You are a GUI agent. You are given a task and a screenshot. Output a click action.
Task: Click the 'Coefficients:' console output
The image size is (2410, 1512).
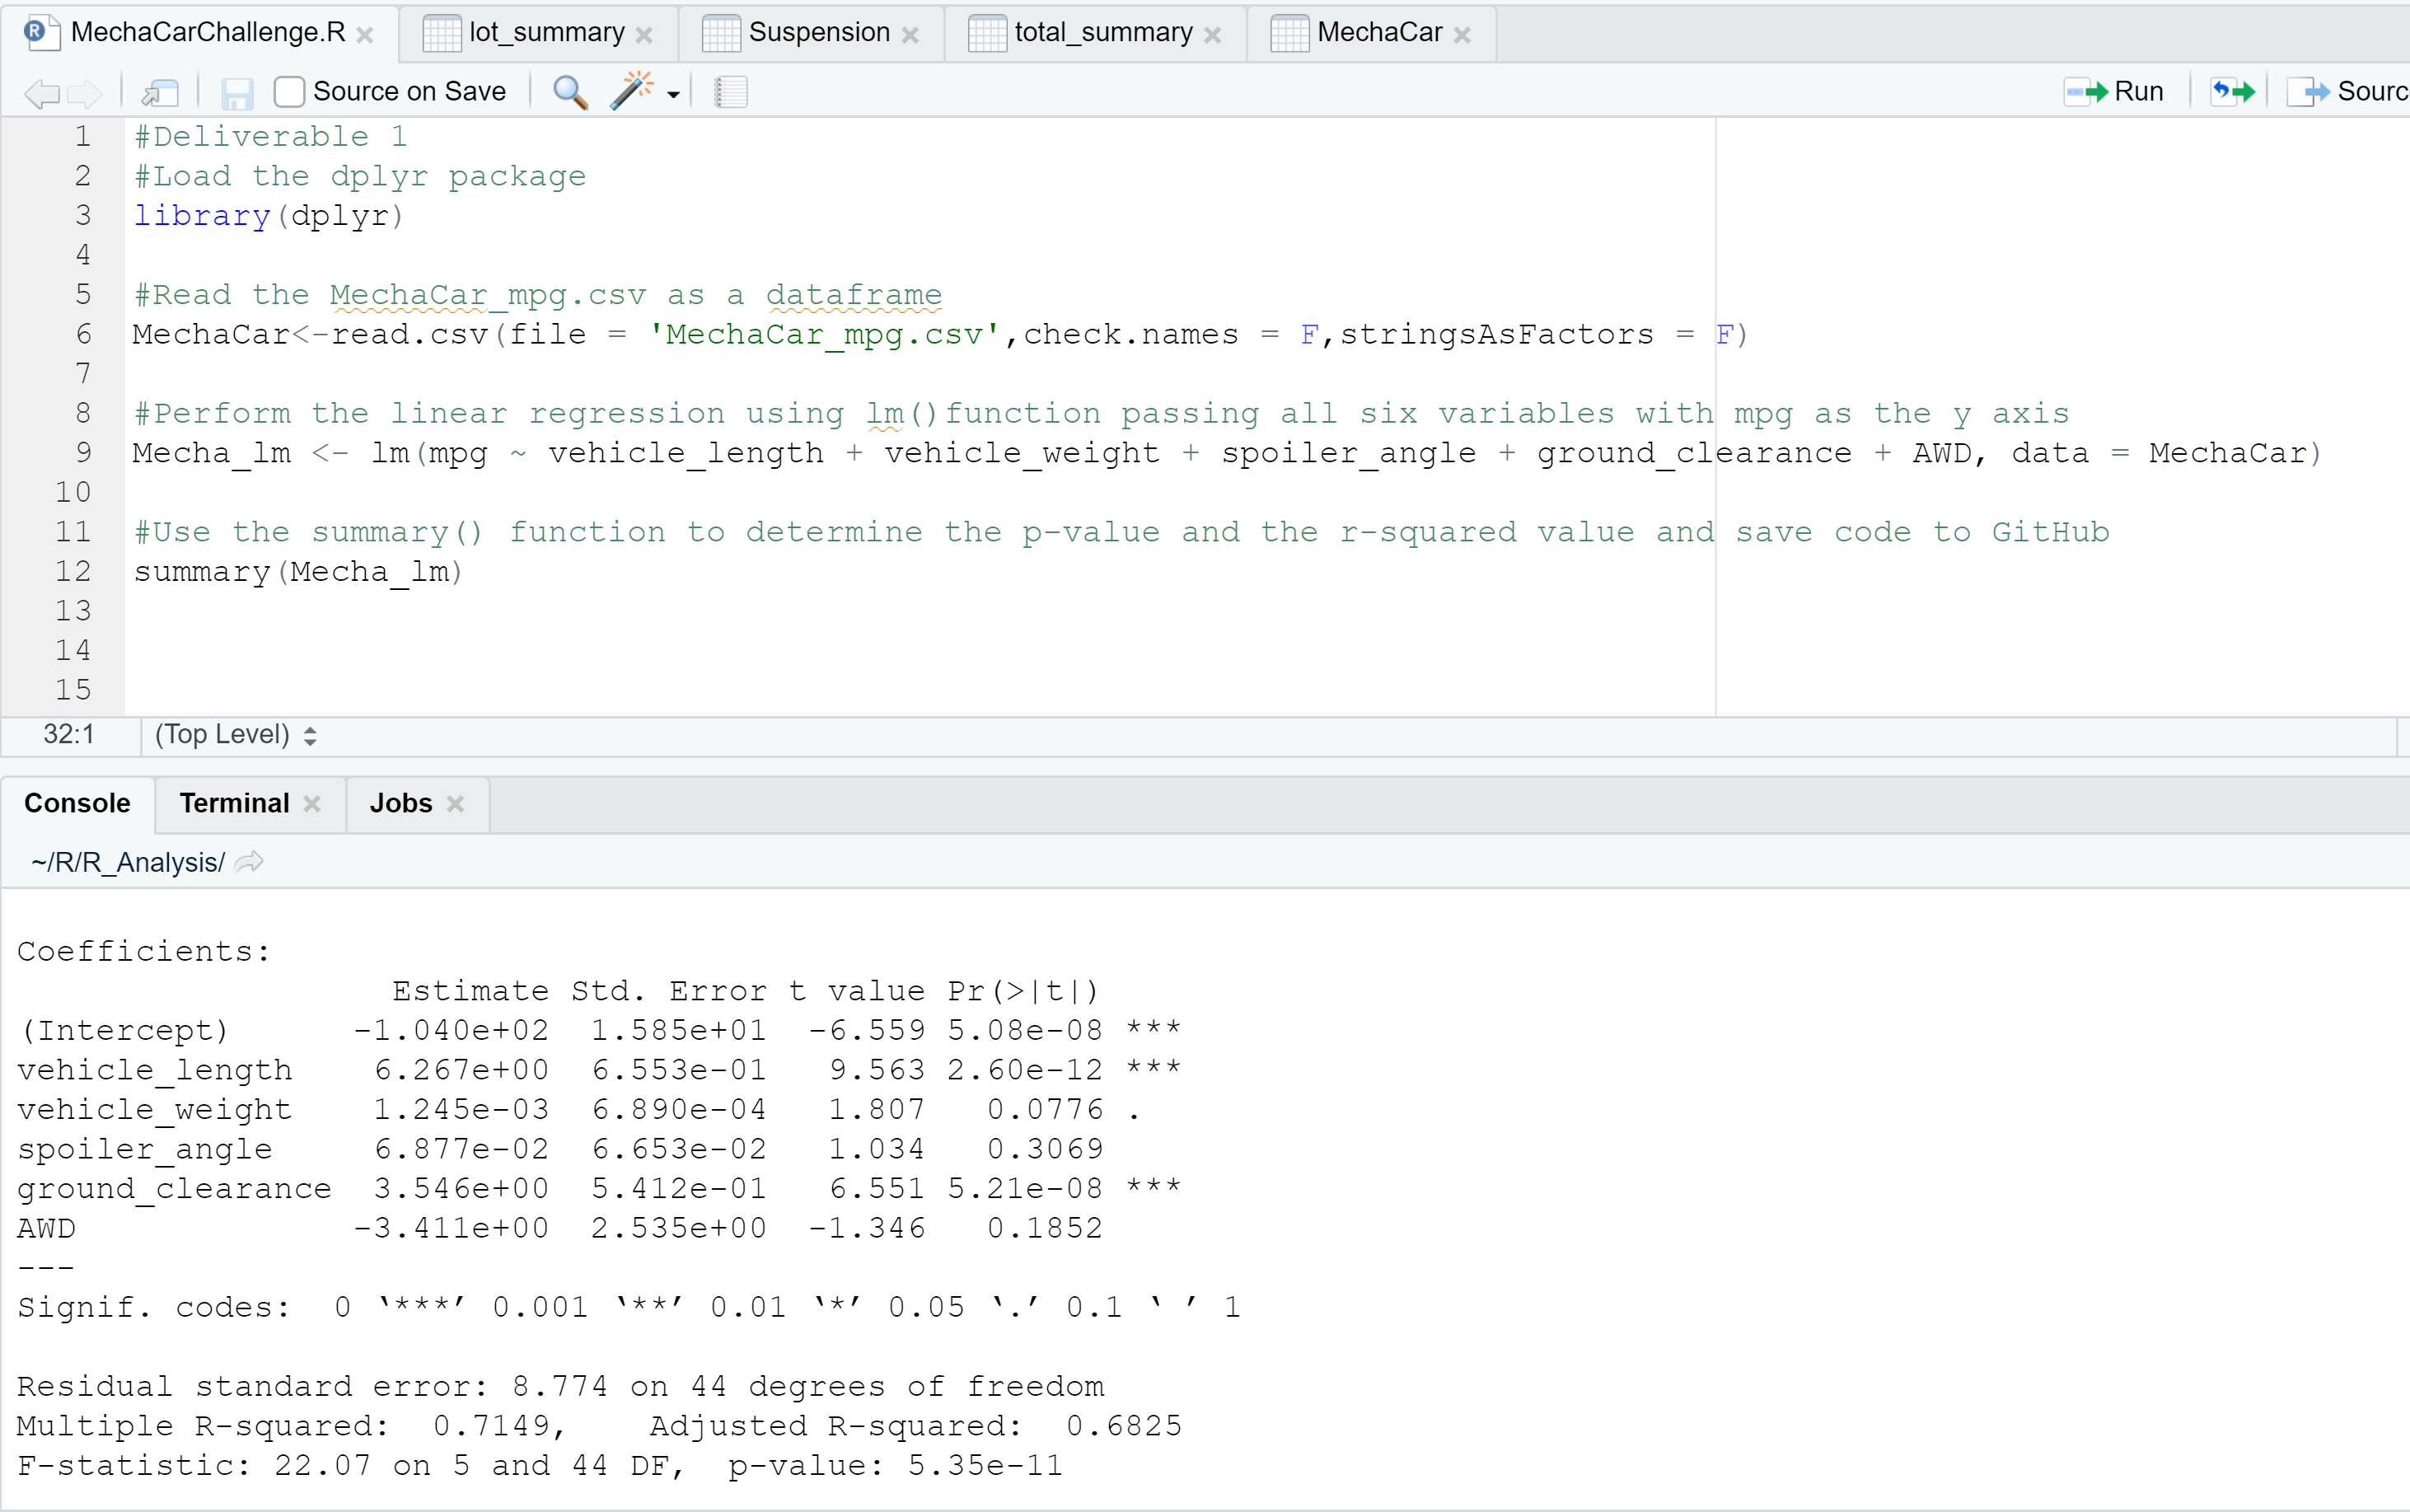[144, 951]
